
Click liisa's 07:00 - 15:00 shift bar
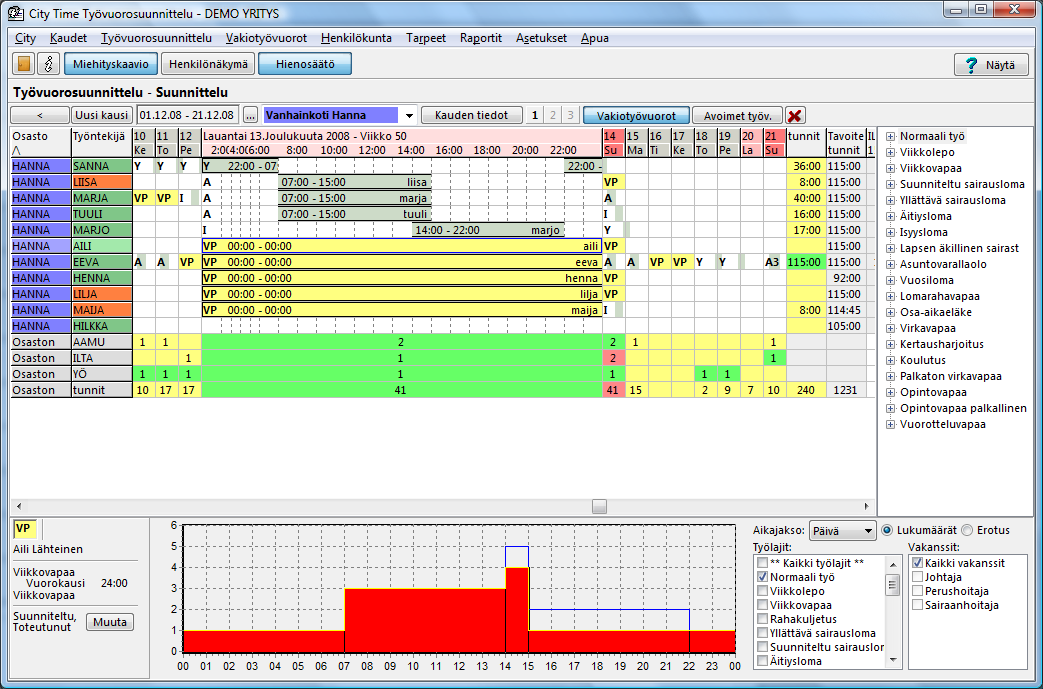pyautogui.click(x=355, y=182)
